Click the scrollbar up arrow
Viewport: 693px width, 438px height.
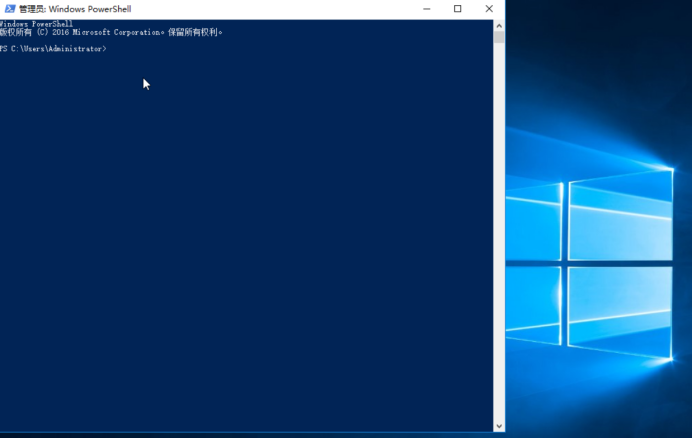tap(499, 26)
